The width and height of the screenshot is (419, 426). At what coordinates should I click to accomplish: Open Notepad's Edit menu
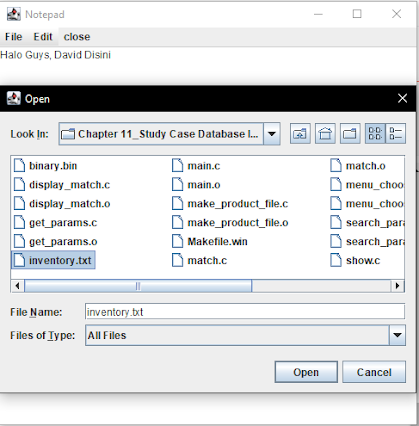coord(43,37)
